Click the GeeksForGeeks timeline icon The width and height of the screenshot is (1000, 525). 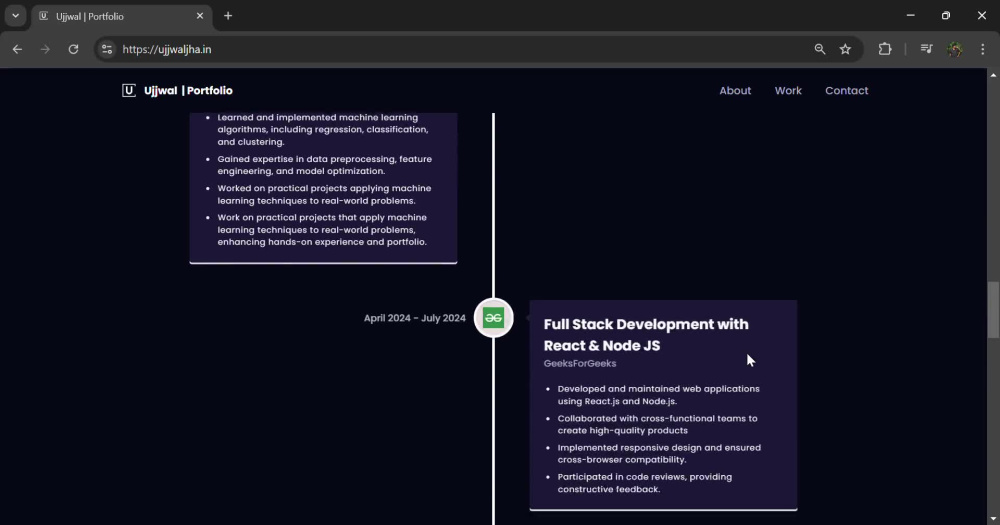click(494, 318)
